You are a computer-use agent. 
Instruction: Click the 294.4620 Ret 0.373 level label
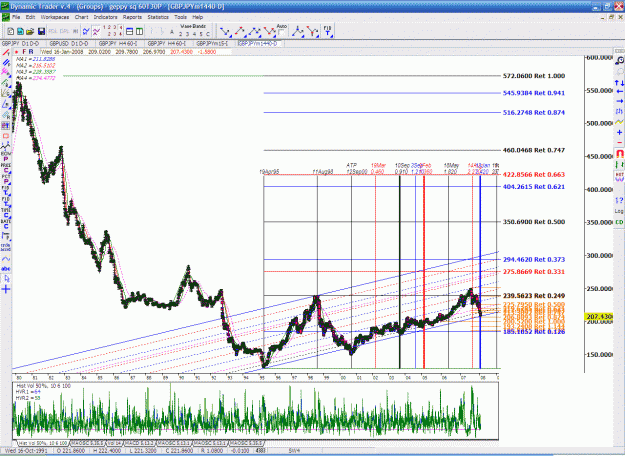[534, 259]
